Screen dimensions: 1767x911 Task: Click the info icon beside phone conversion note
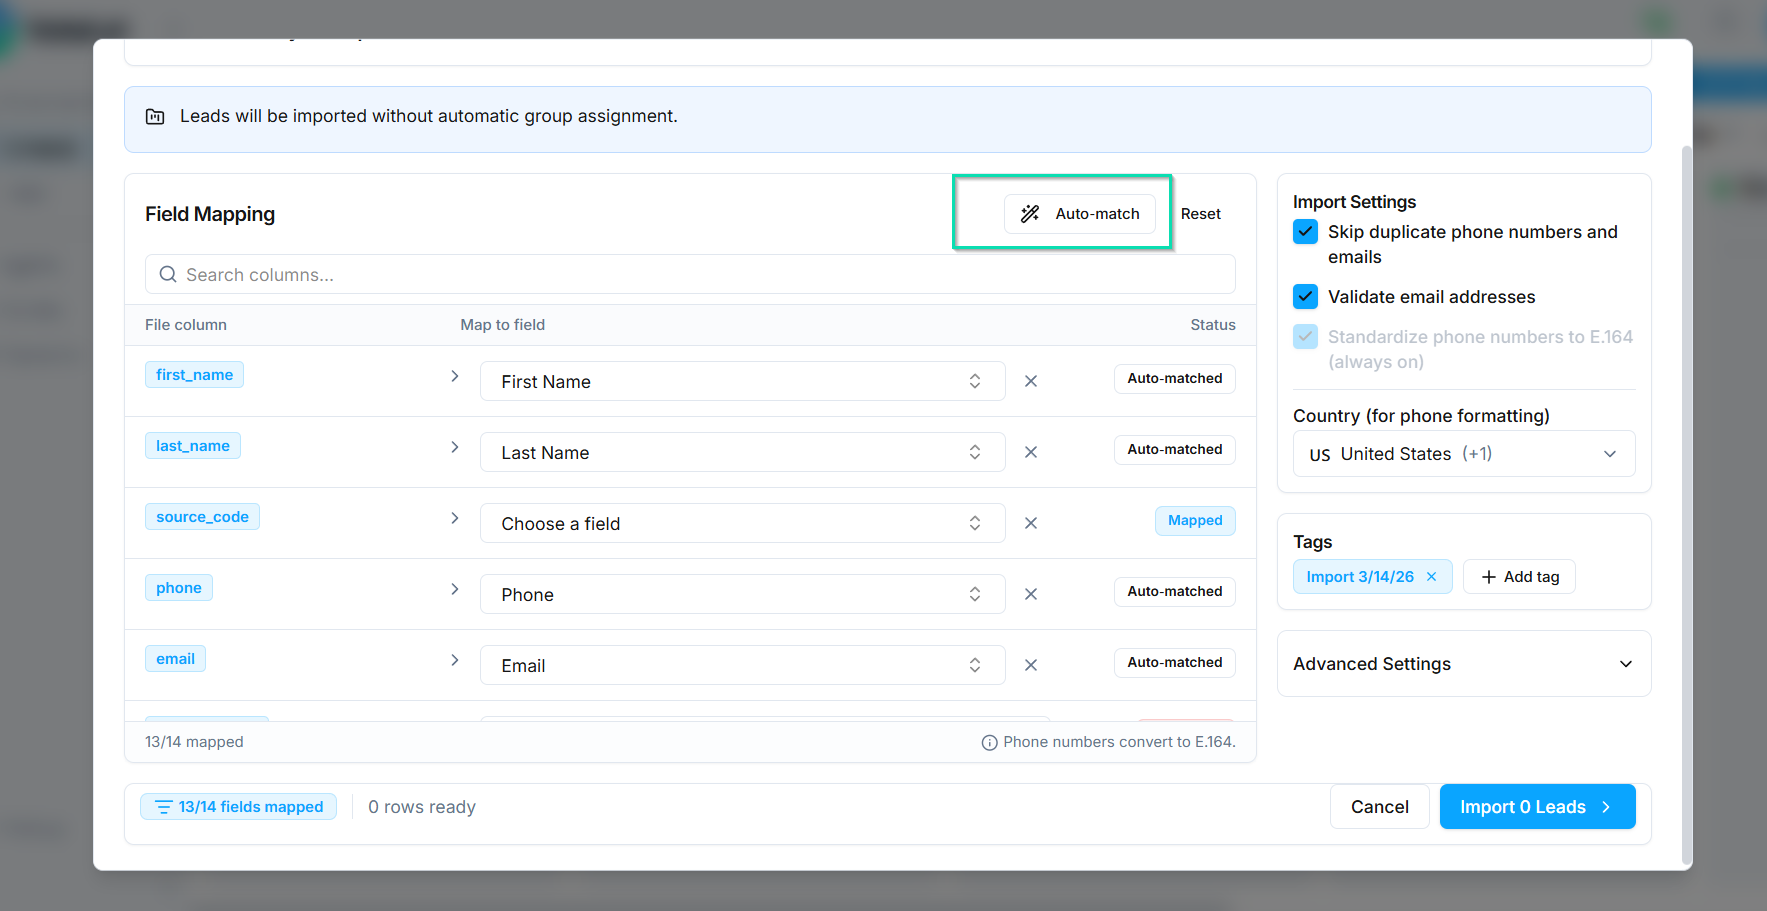(x=989, y=743)
